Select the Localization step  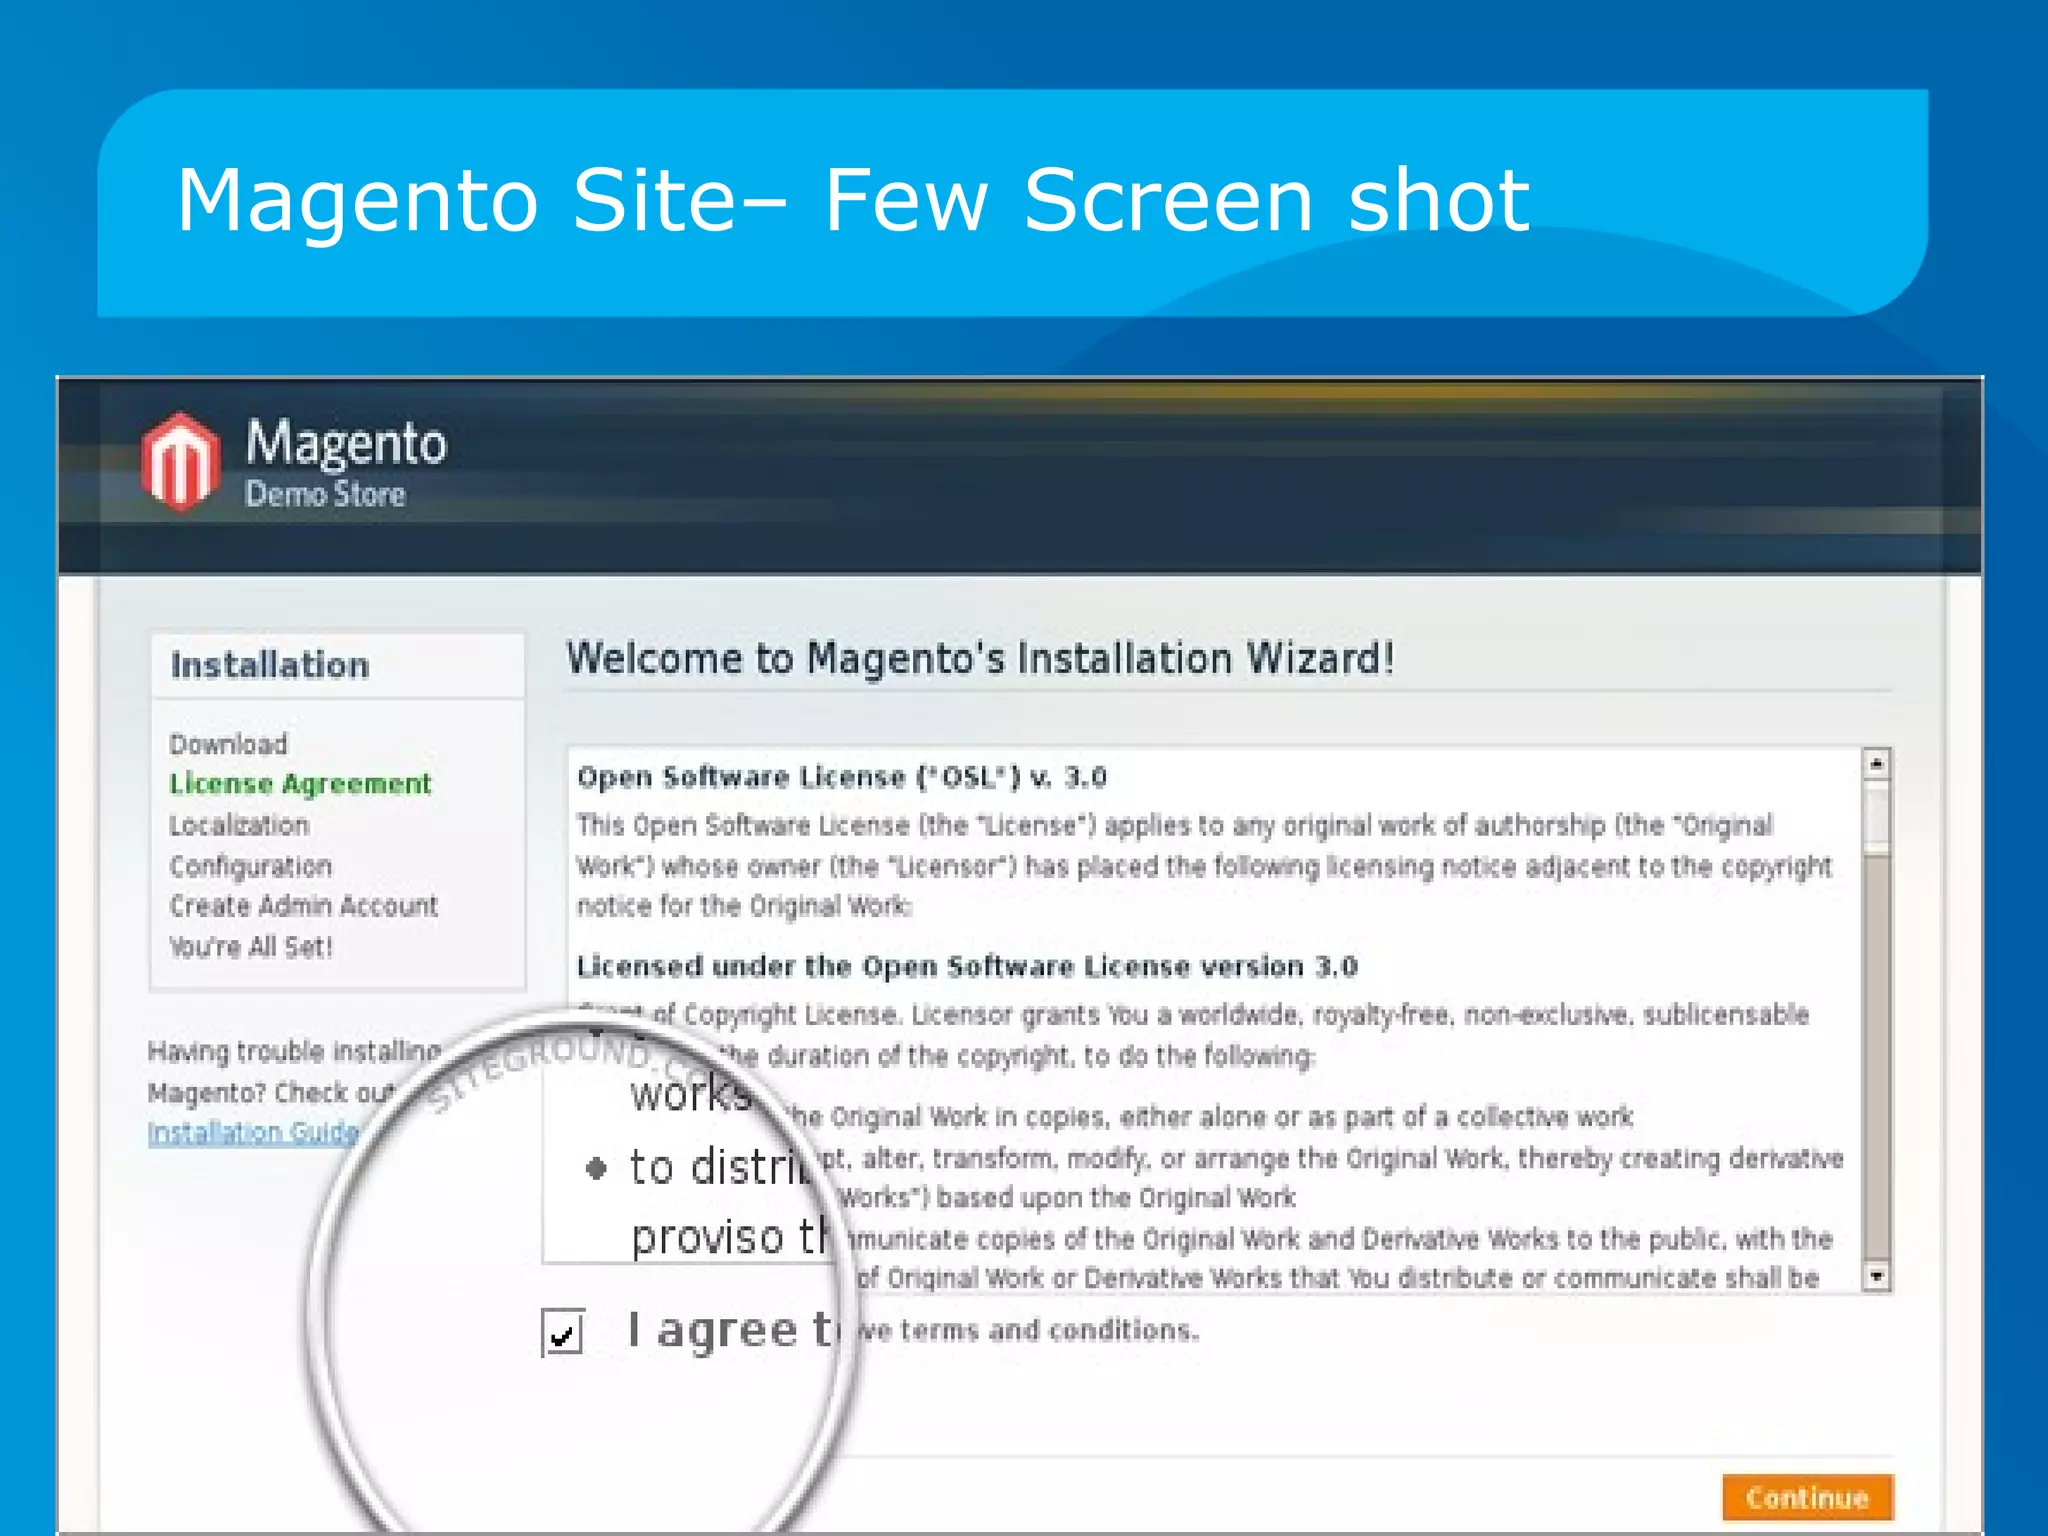[x=239, y=825]
